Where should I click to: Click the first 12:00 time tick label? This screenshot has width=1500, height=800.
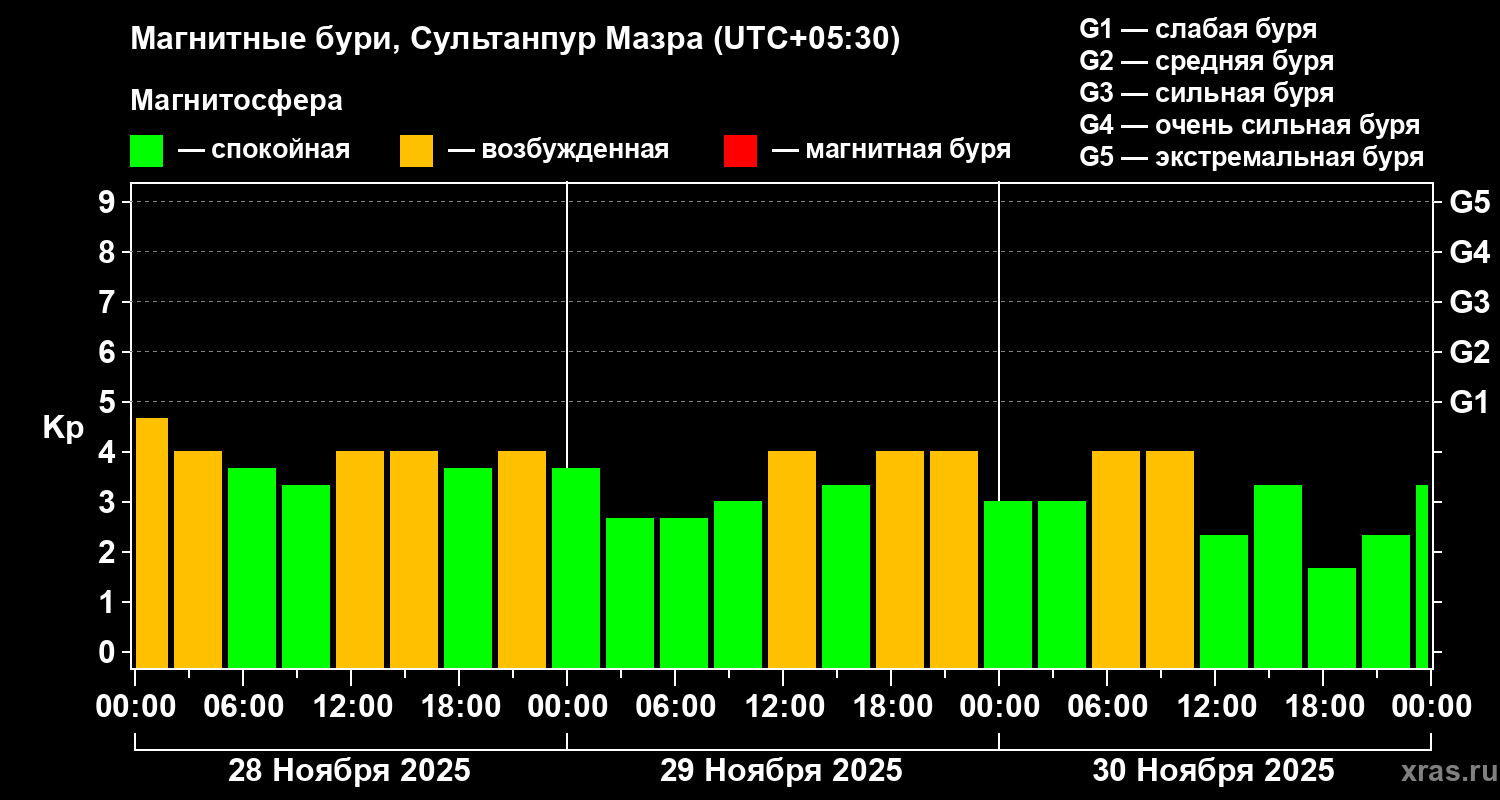[350, 707]
